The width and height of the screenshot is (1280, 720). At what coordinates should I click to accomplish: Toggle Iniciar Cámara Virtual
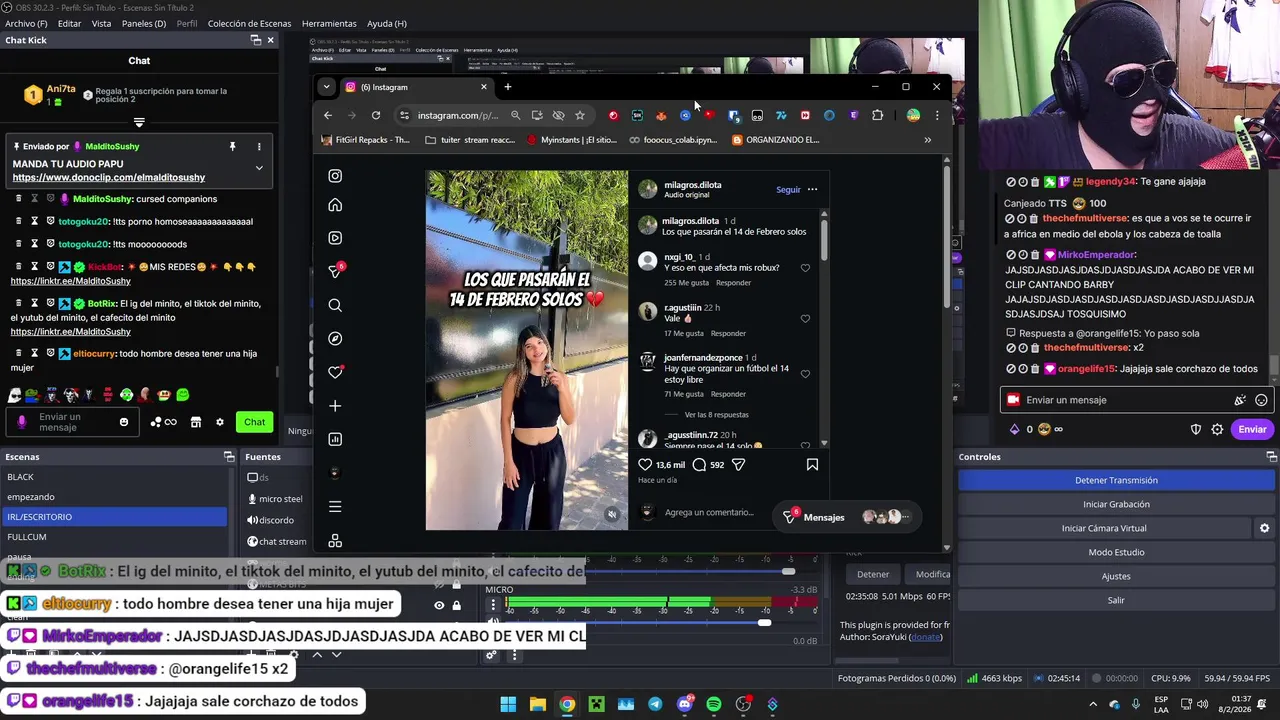(x=1104, y=528)
